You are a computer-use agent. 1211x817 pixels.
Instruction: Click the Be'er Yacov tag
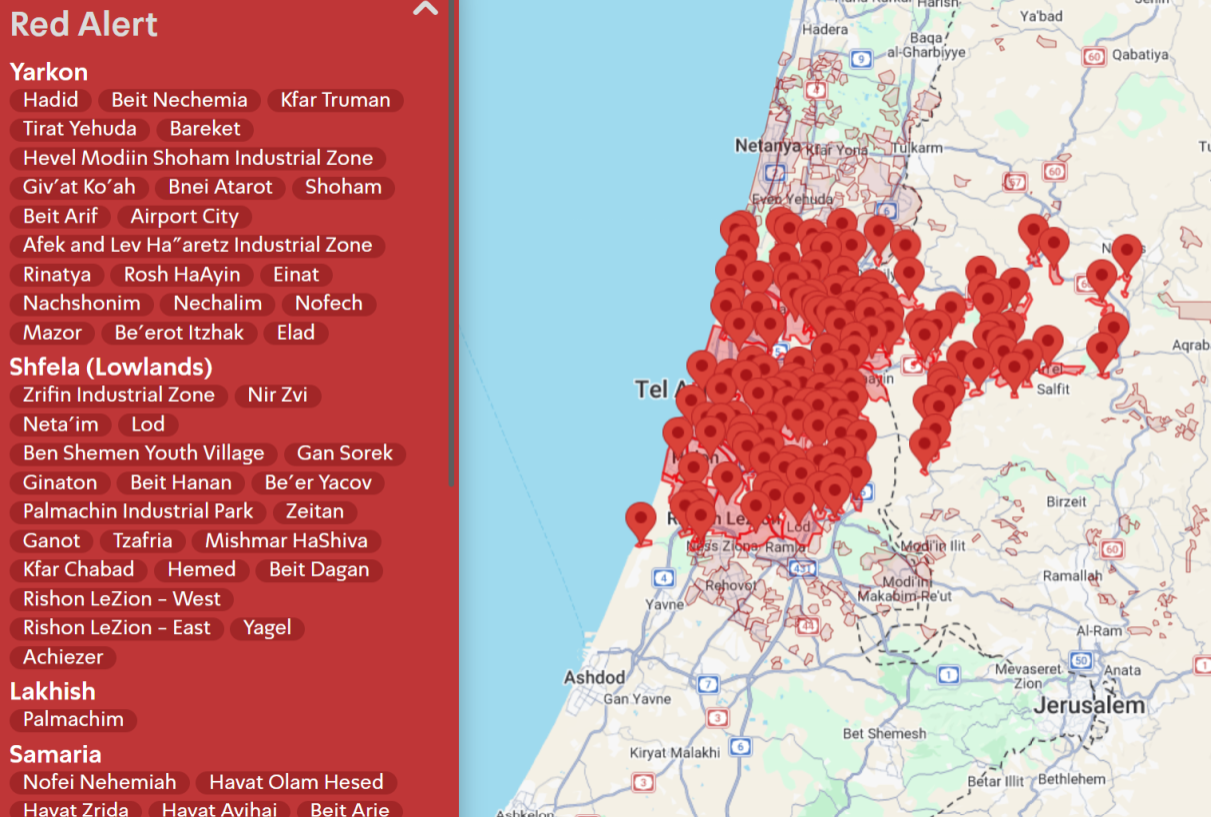tap(318, 482)
